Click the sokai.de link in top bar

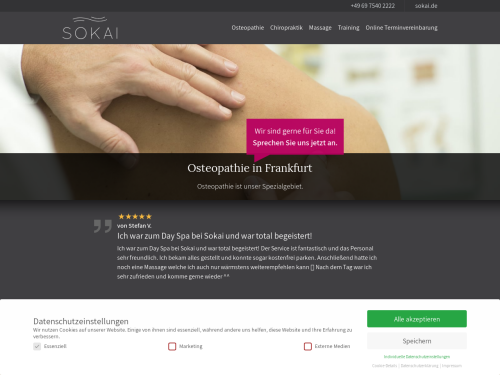tap(426, 6)
